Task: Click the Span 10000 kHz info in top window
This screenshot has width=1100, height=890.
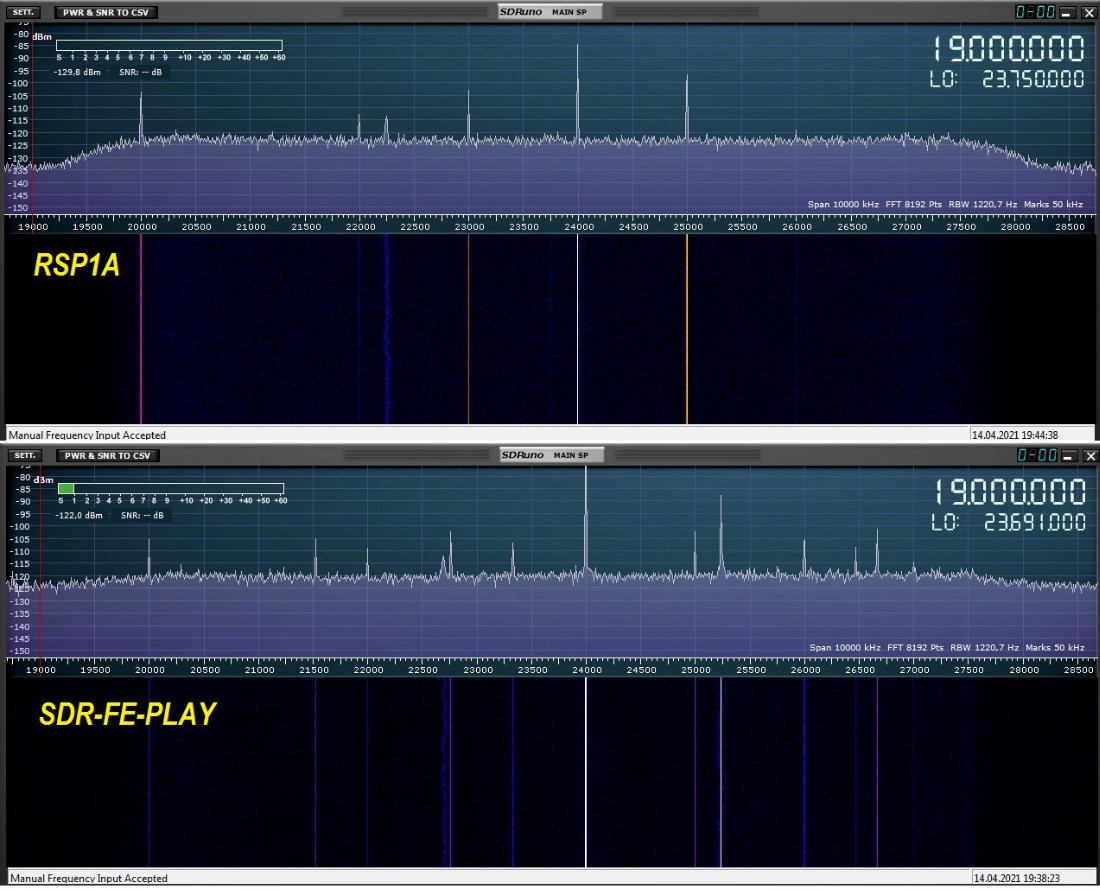Action: [x=843, y=205]
